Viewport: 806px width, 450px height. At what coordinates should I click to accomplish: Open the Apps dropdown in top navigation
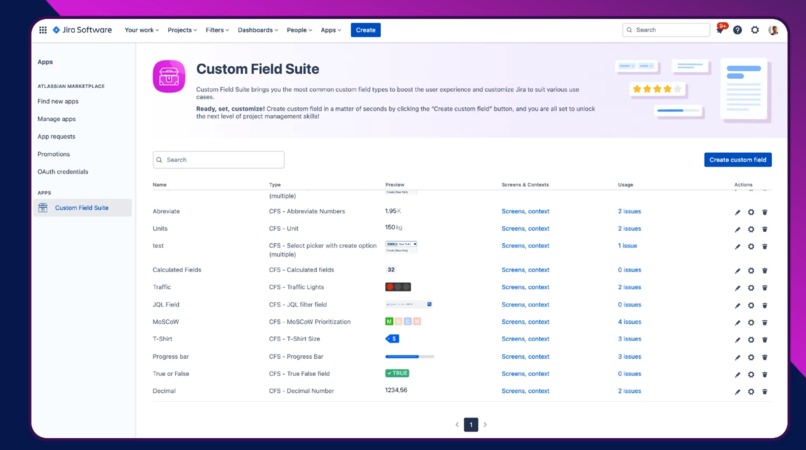tap(331, 30)
